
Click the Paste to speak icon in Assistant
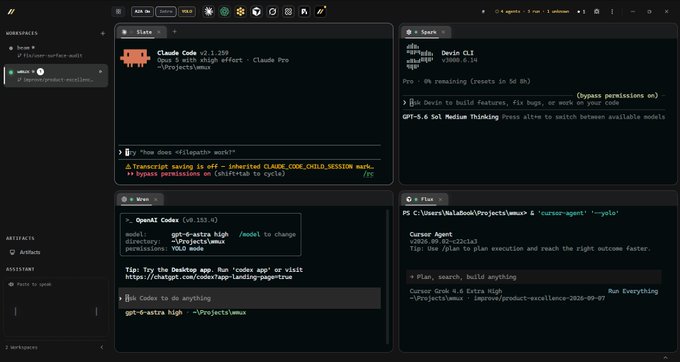click(x=11, y=284)
